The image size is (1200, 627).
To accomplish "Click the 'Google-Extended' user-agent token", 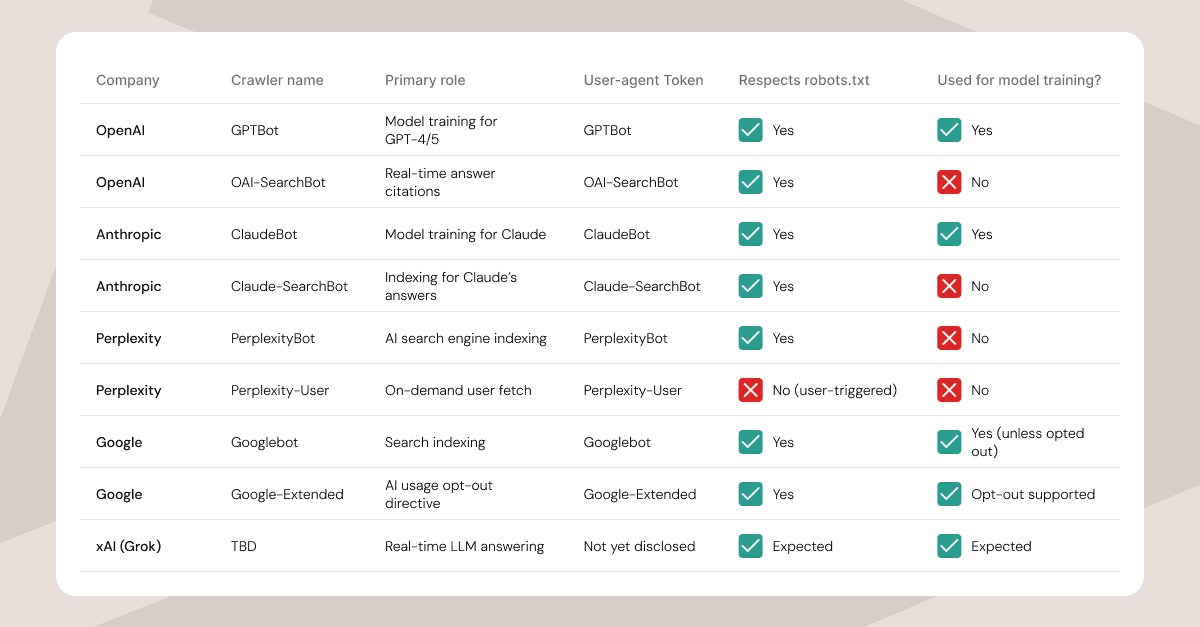I will click(x=640, y=494).
